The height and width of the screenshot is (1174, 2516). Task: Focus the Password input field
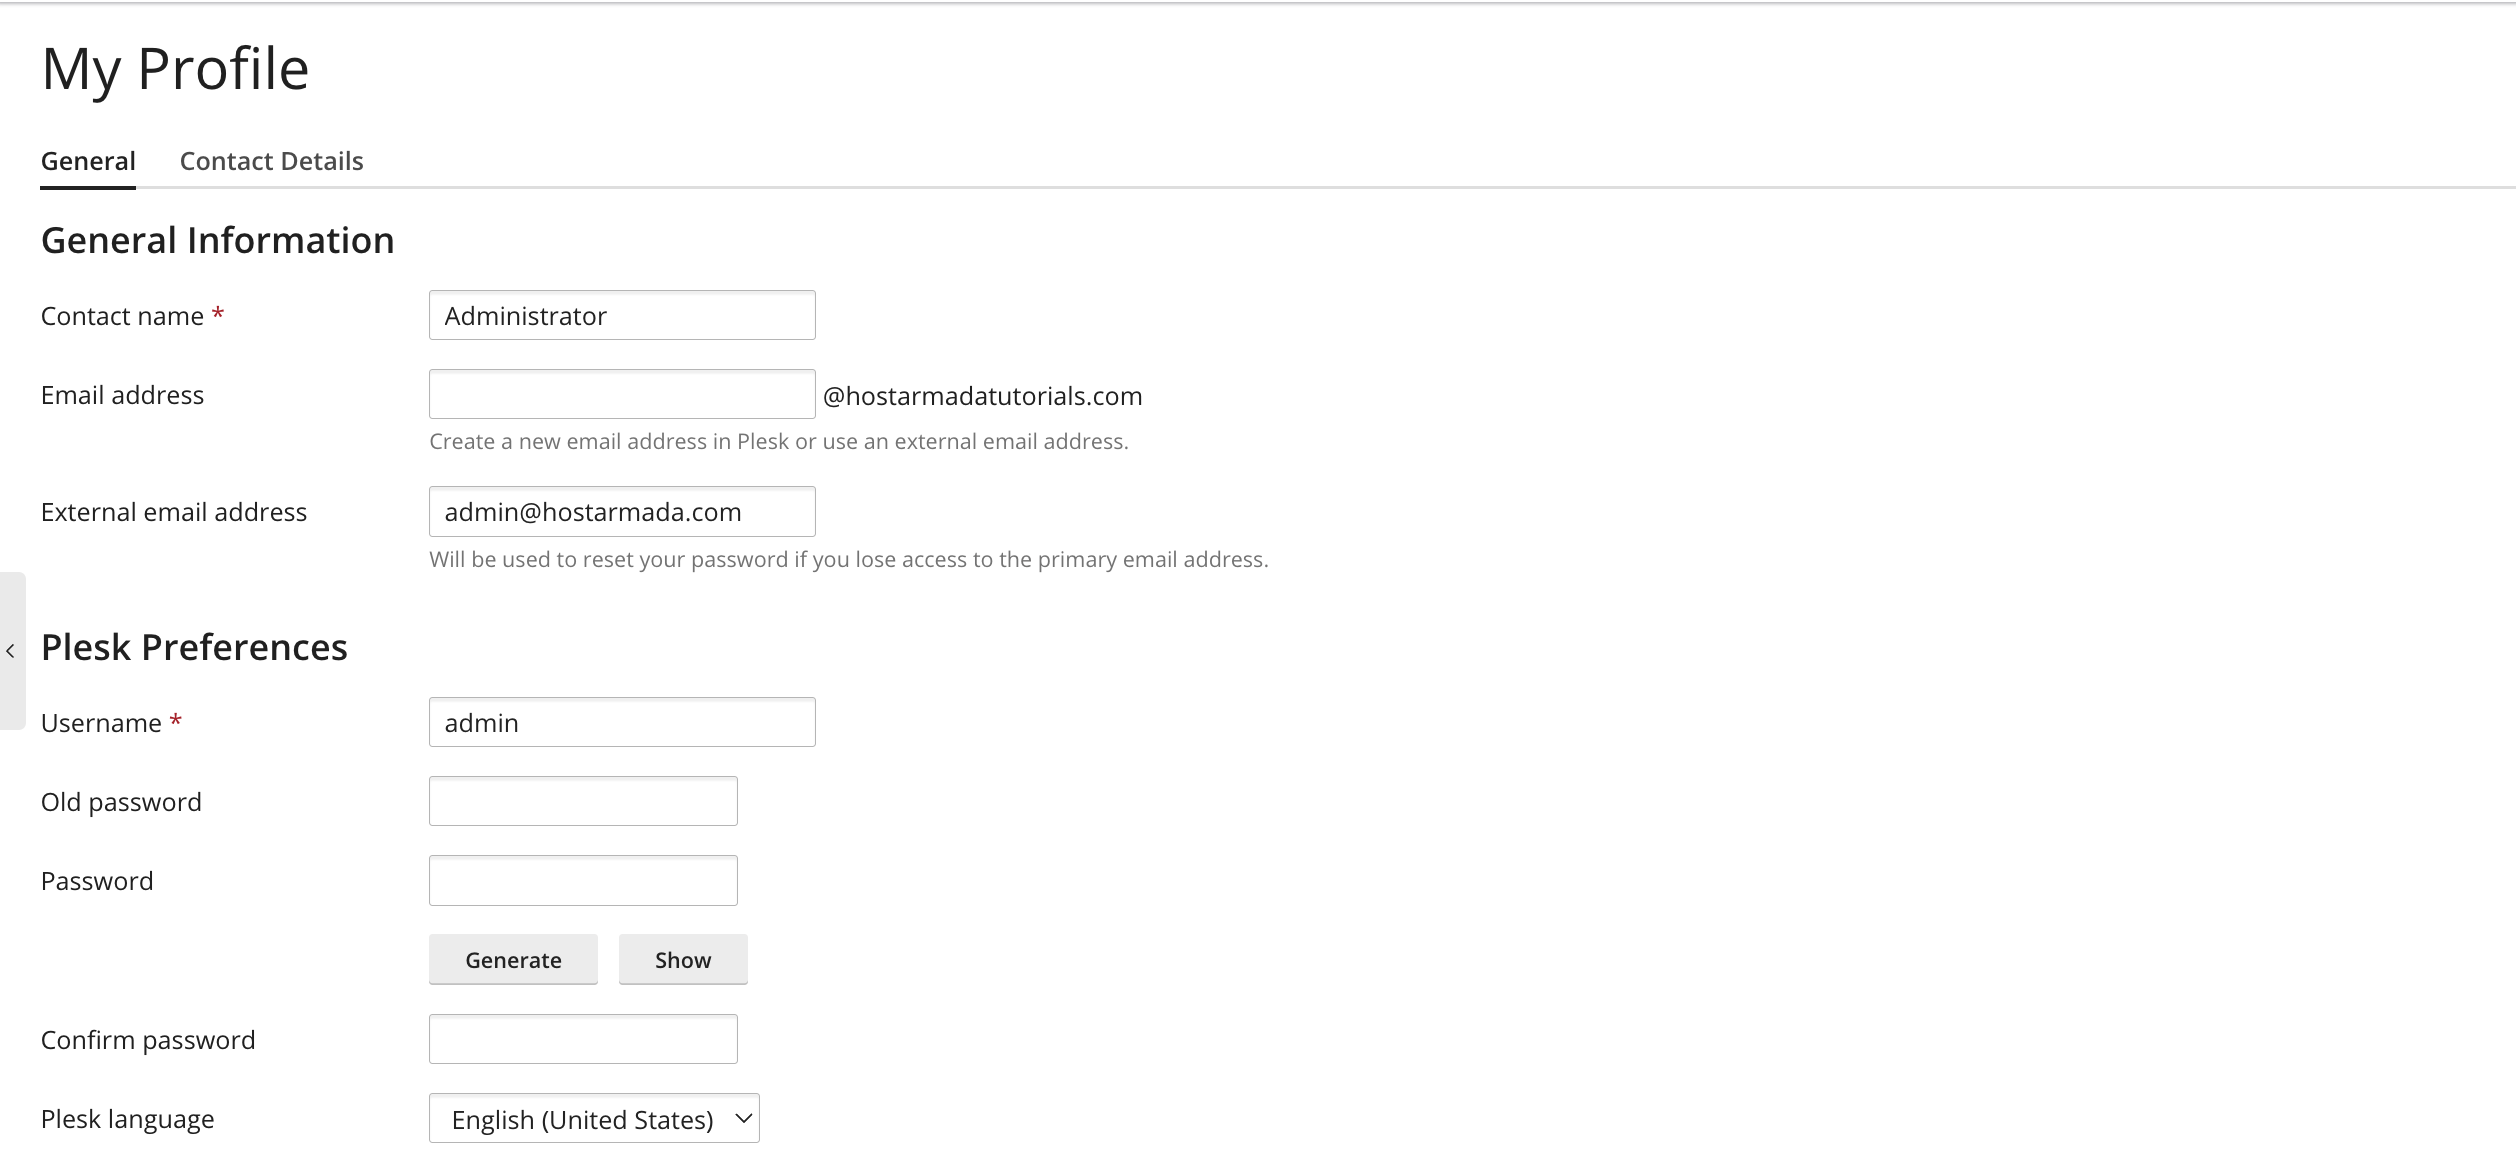pyautogui.click(x=583, y=880)
